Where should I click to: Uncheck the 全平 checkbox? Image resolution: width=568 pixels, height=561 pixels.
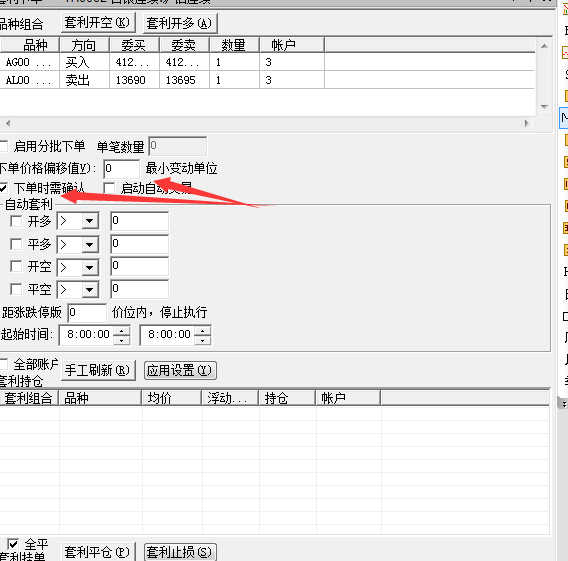(13, 544)
